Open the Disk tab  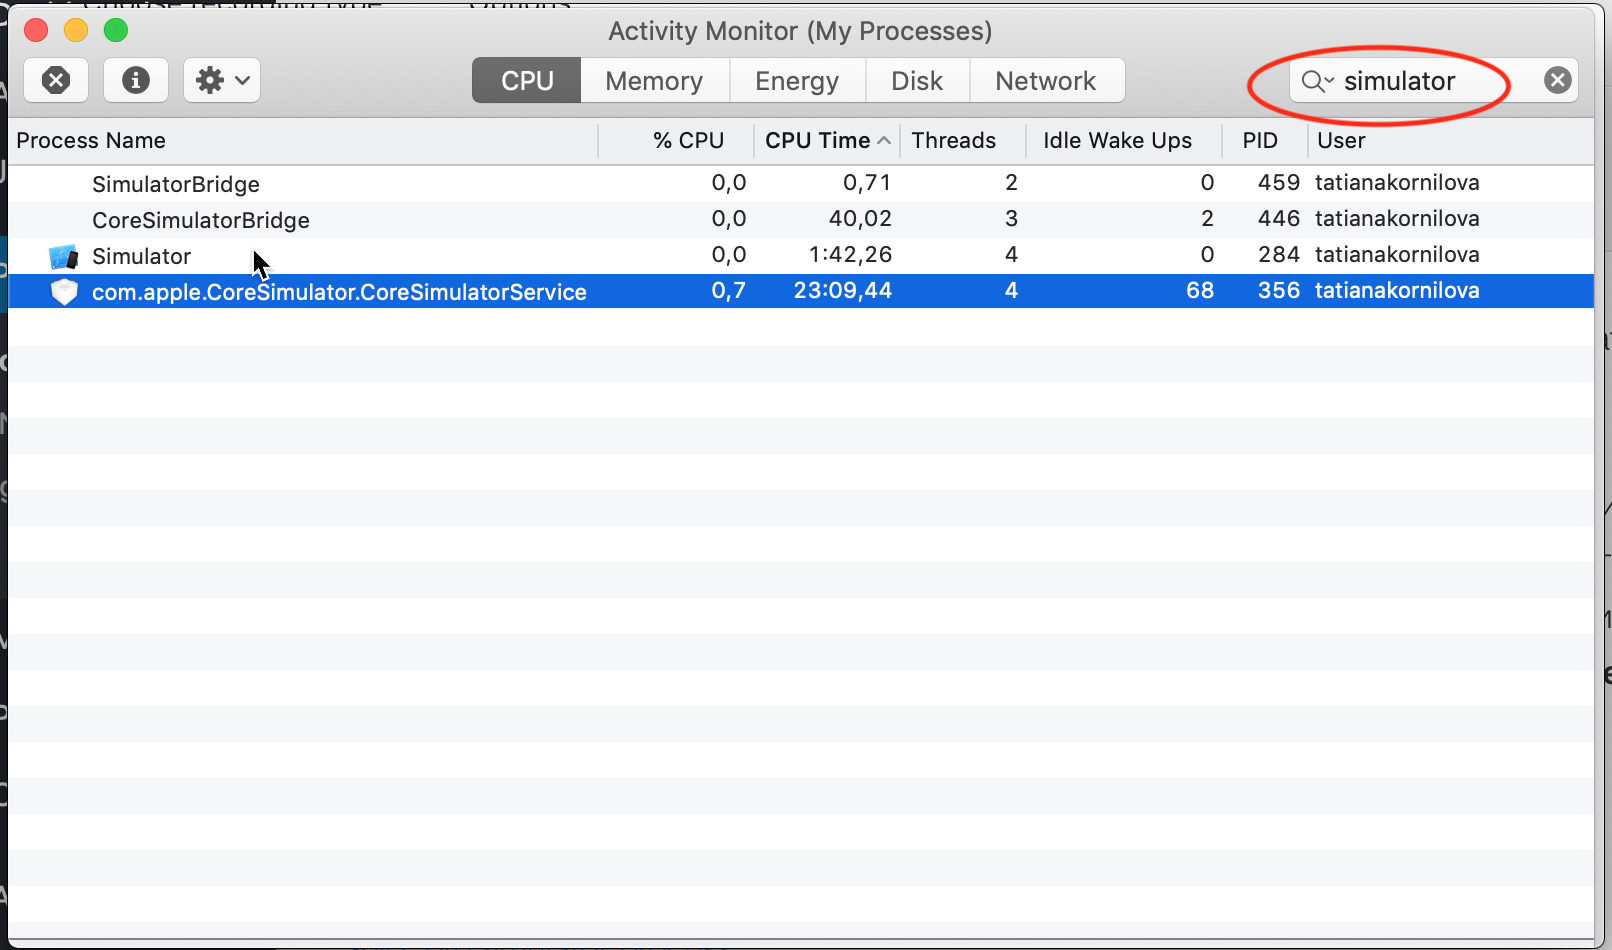pyautogui.click(x=916, y=81)
